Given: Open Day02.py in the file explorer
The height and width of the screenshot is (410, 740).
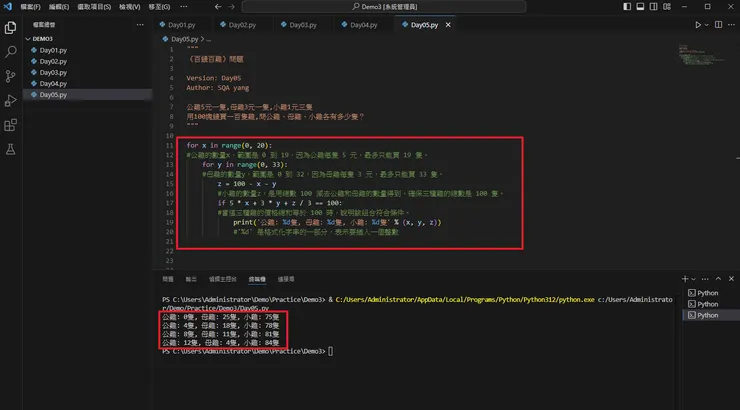Looking at the screenshot, I should click(52, 61).
